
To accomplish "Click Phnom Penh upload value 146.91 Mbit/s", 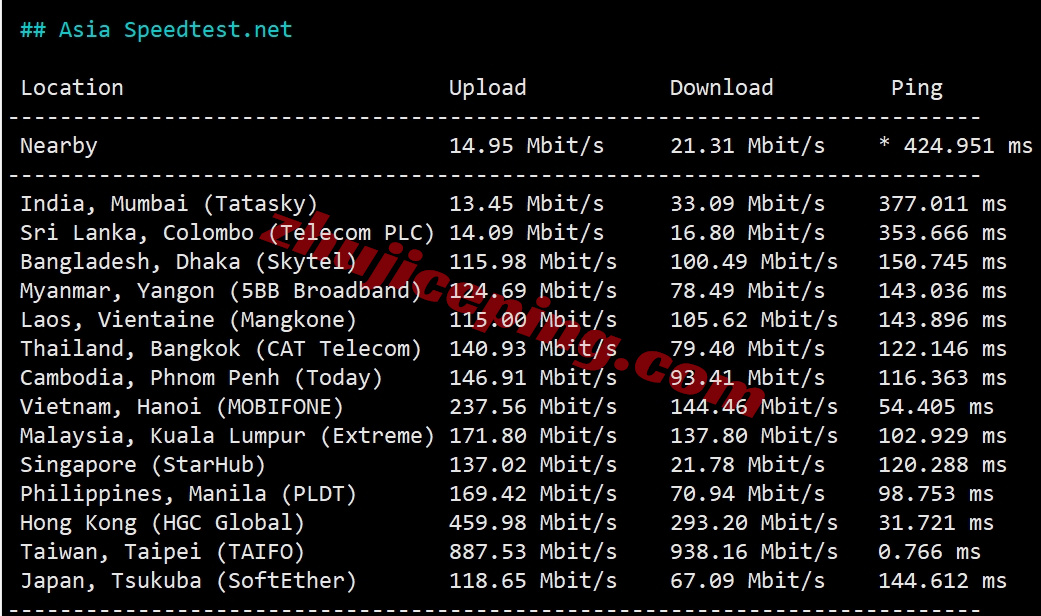I will coord(533,378).
